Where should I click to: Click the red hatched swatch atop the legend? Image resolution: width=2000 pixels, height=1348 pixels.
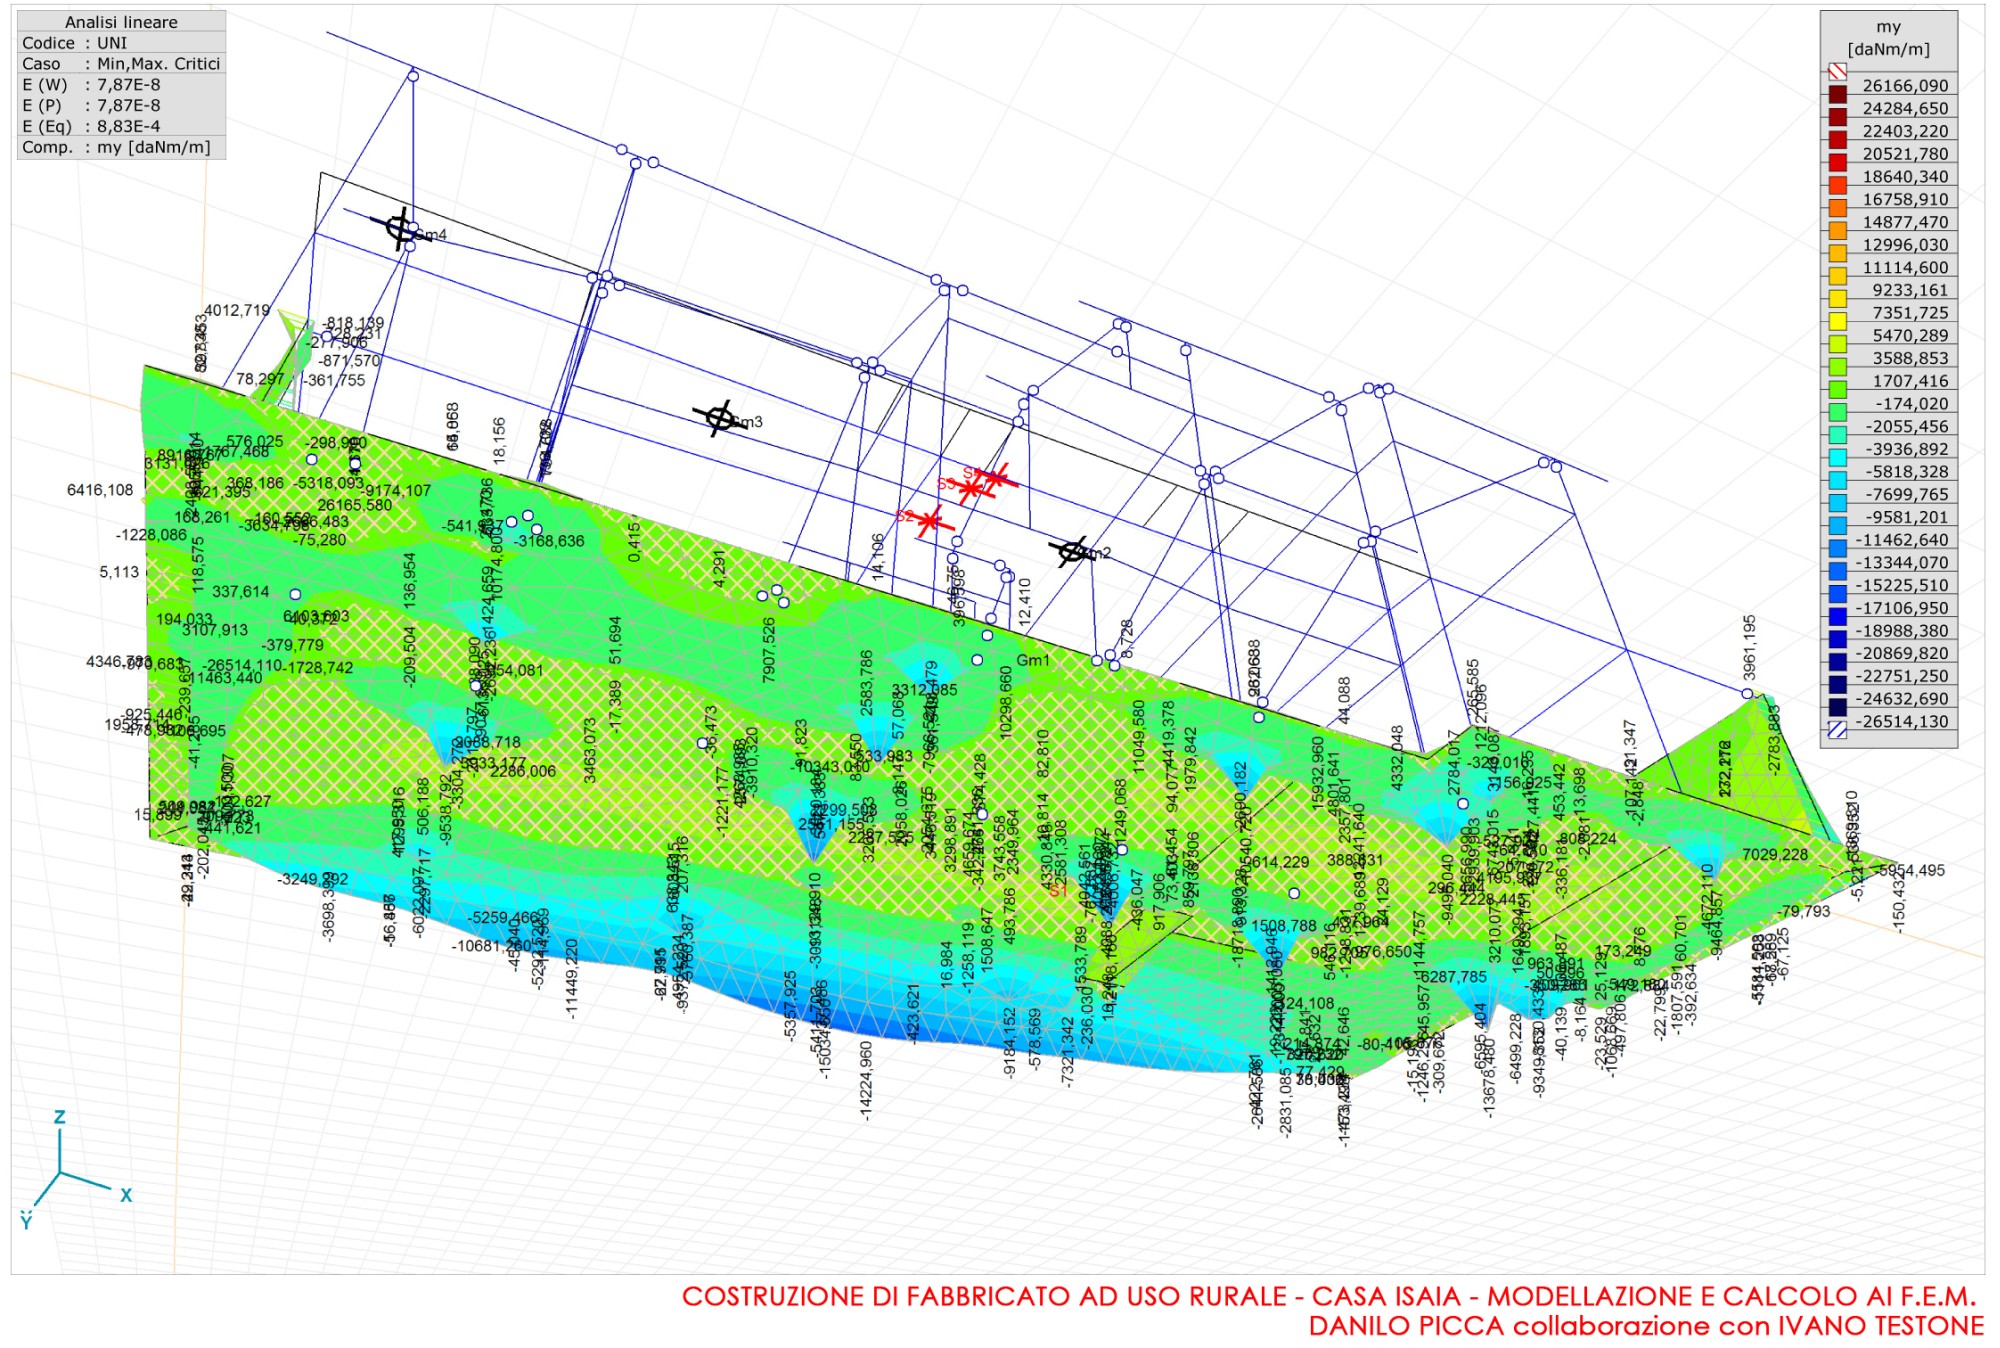pyautogui.click(x=1837, y=71)
